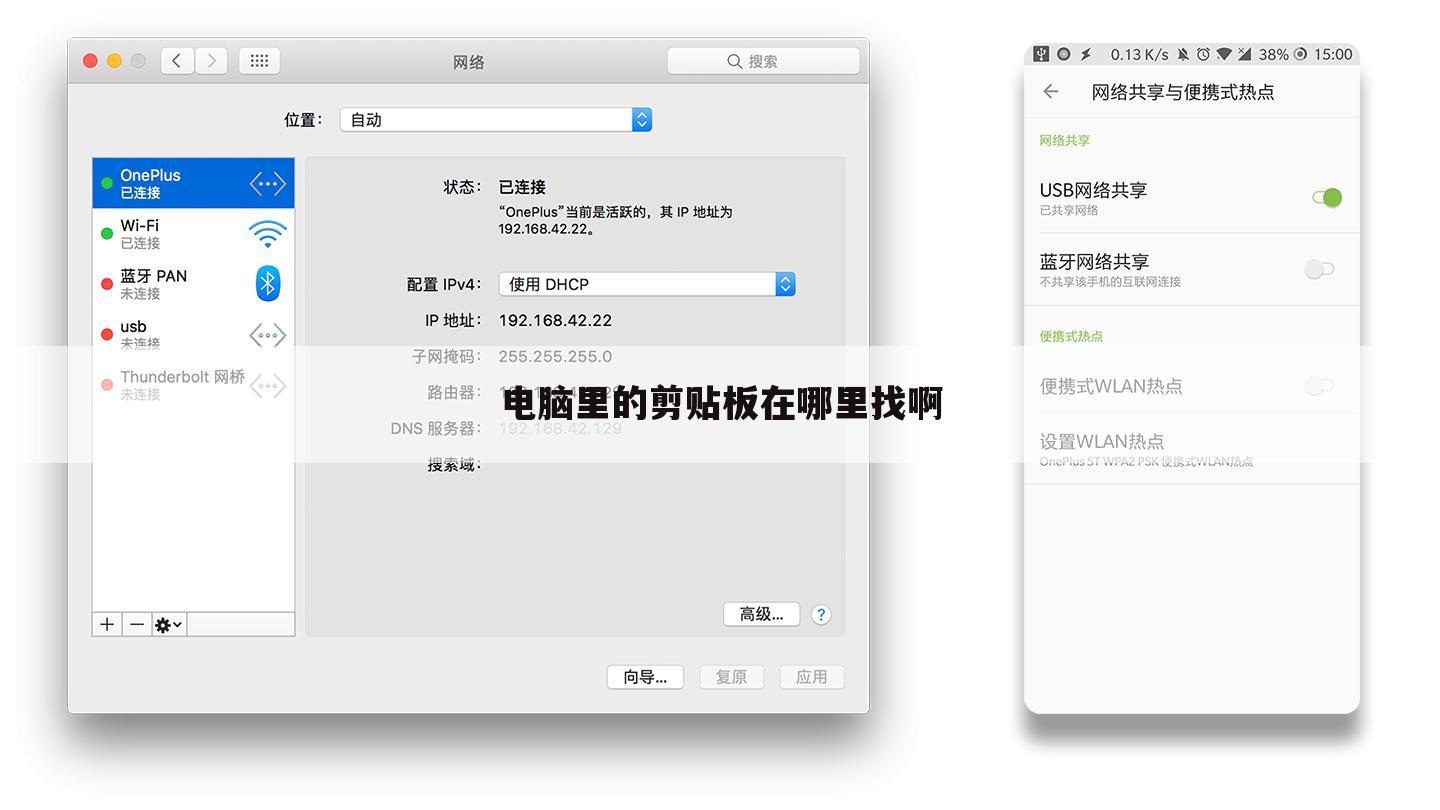This screenshot has width=1440, height=810.
Task: Open the gear action menu below service list
Action: [169, 624]
